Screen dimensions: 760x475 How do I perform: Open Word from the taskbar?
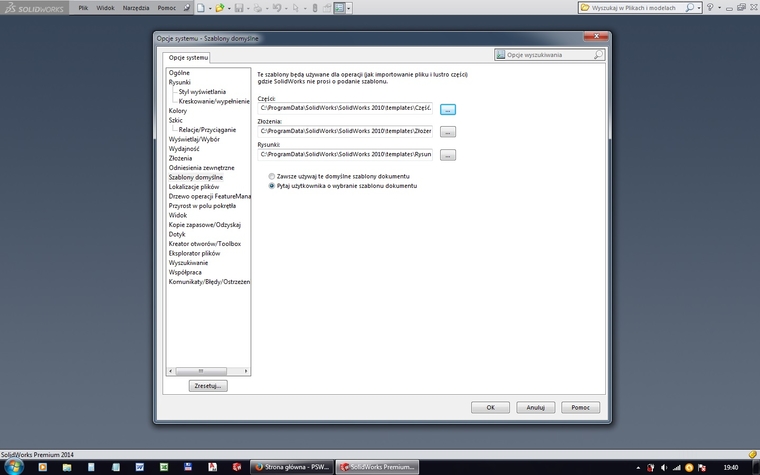pyautogui.click(x=140, y=467)
